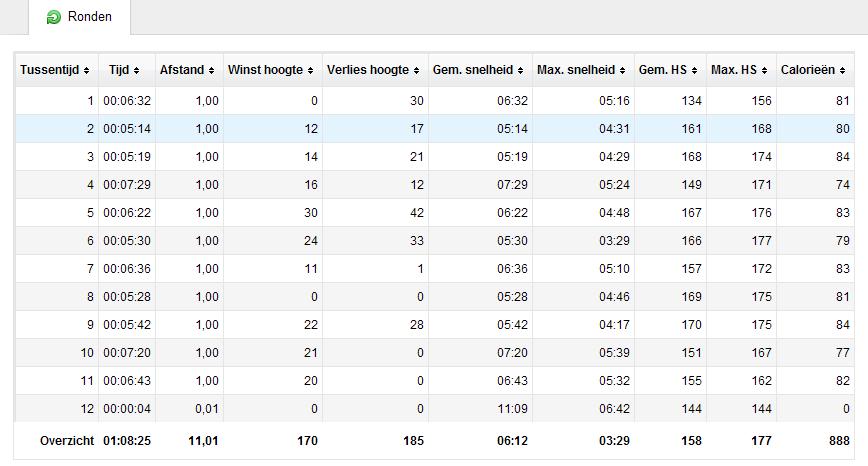Sort by Calorieën column arrows
Viewport: 868px width, 466px height.
[x=842, y=71]
